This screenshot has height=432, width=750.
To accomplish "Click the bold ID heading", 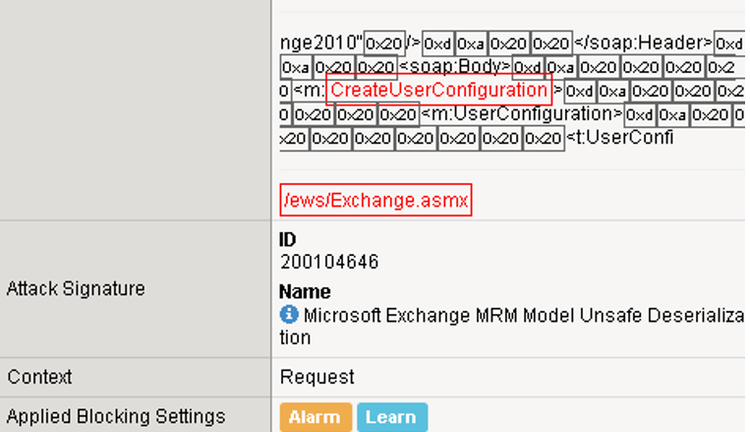I will tap(288, 241).
